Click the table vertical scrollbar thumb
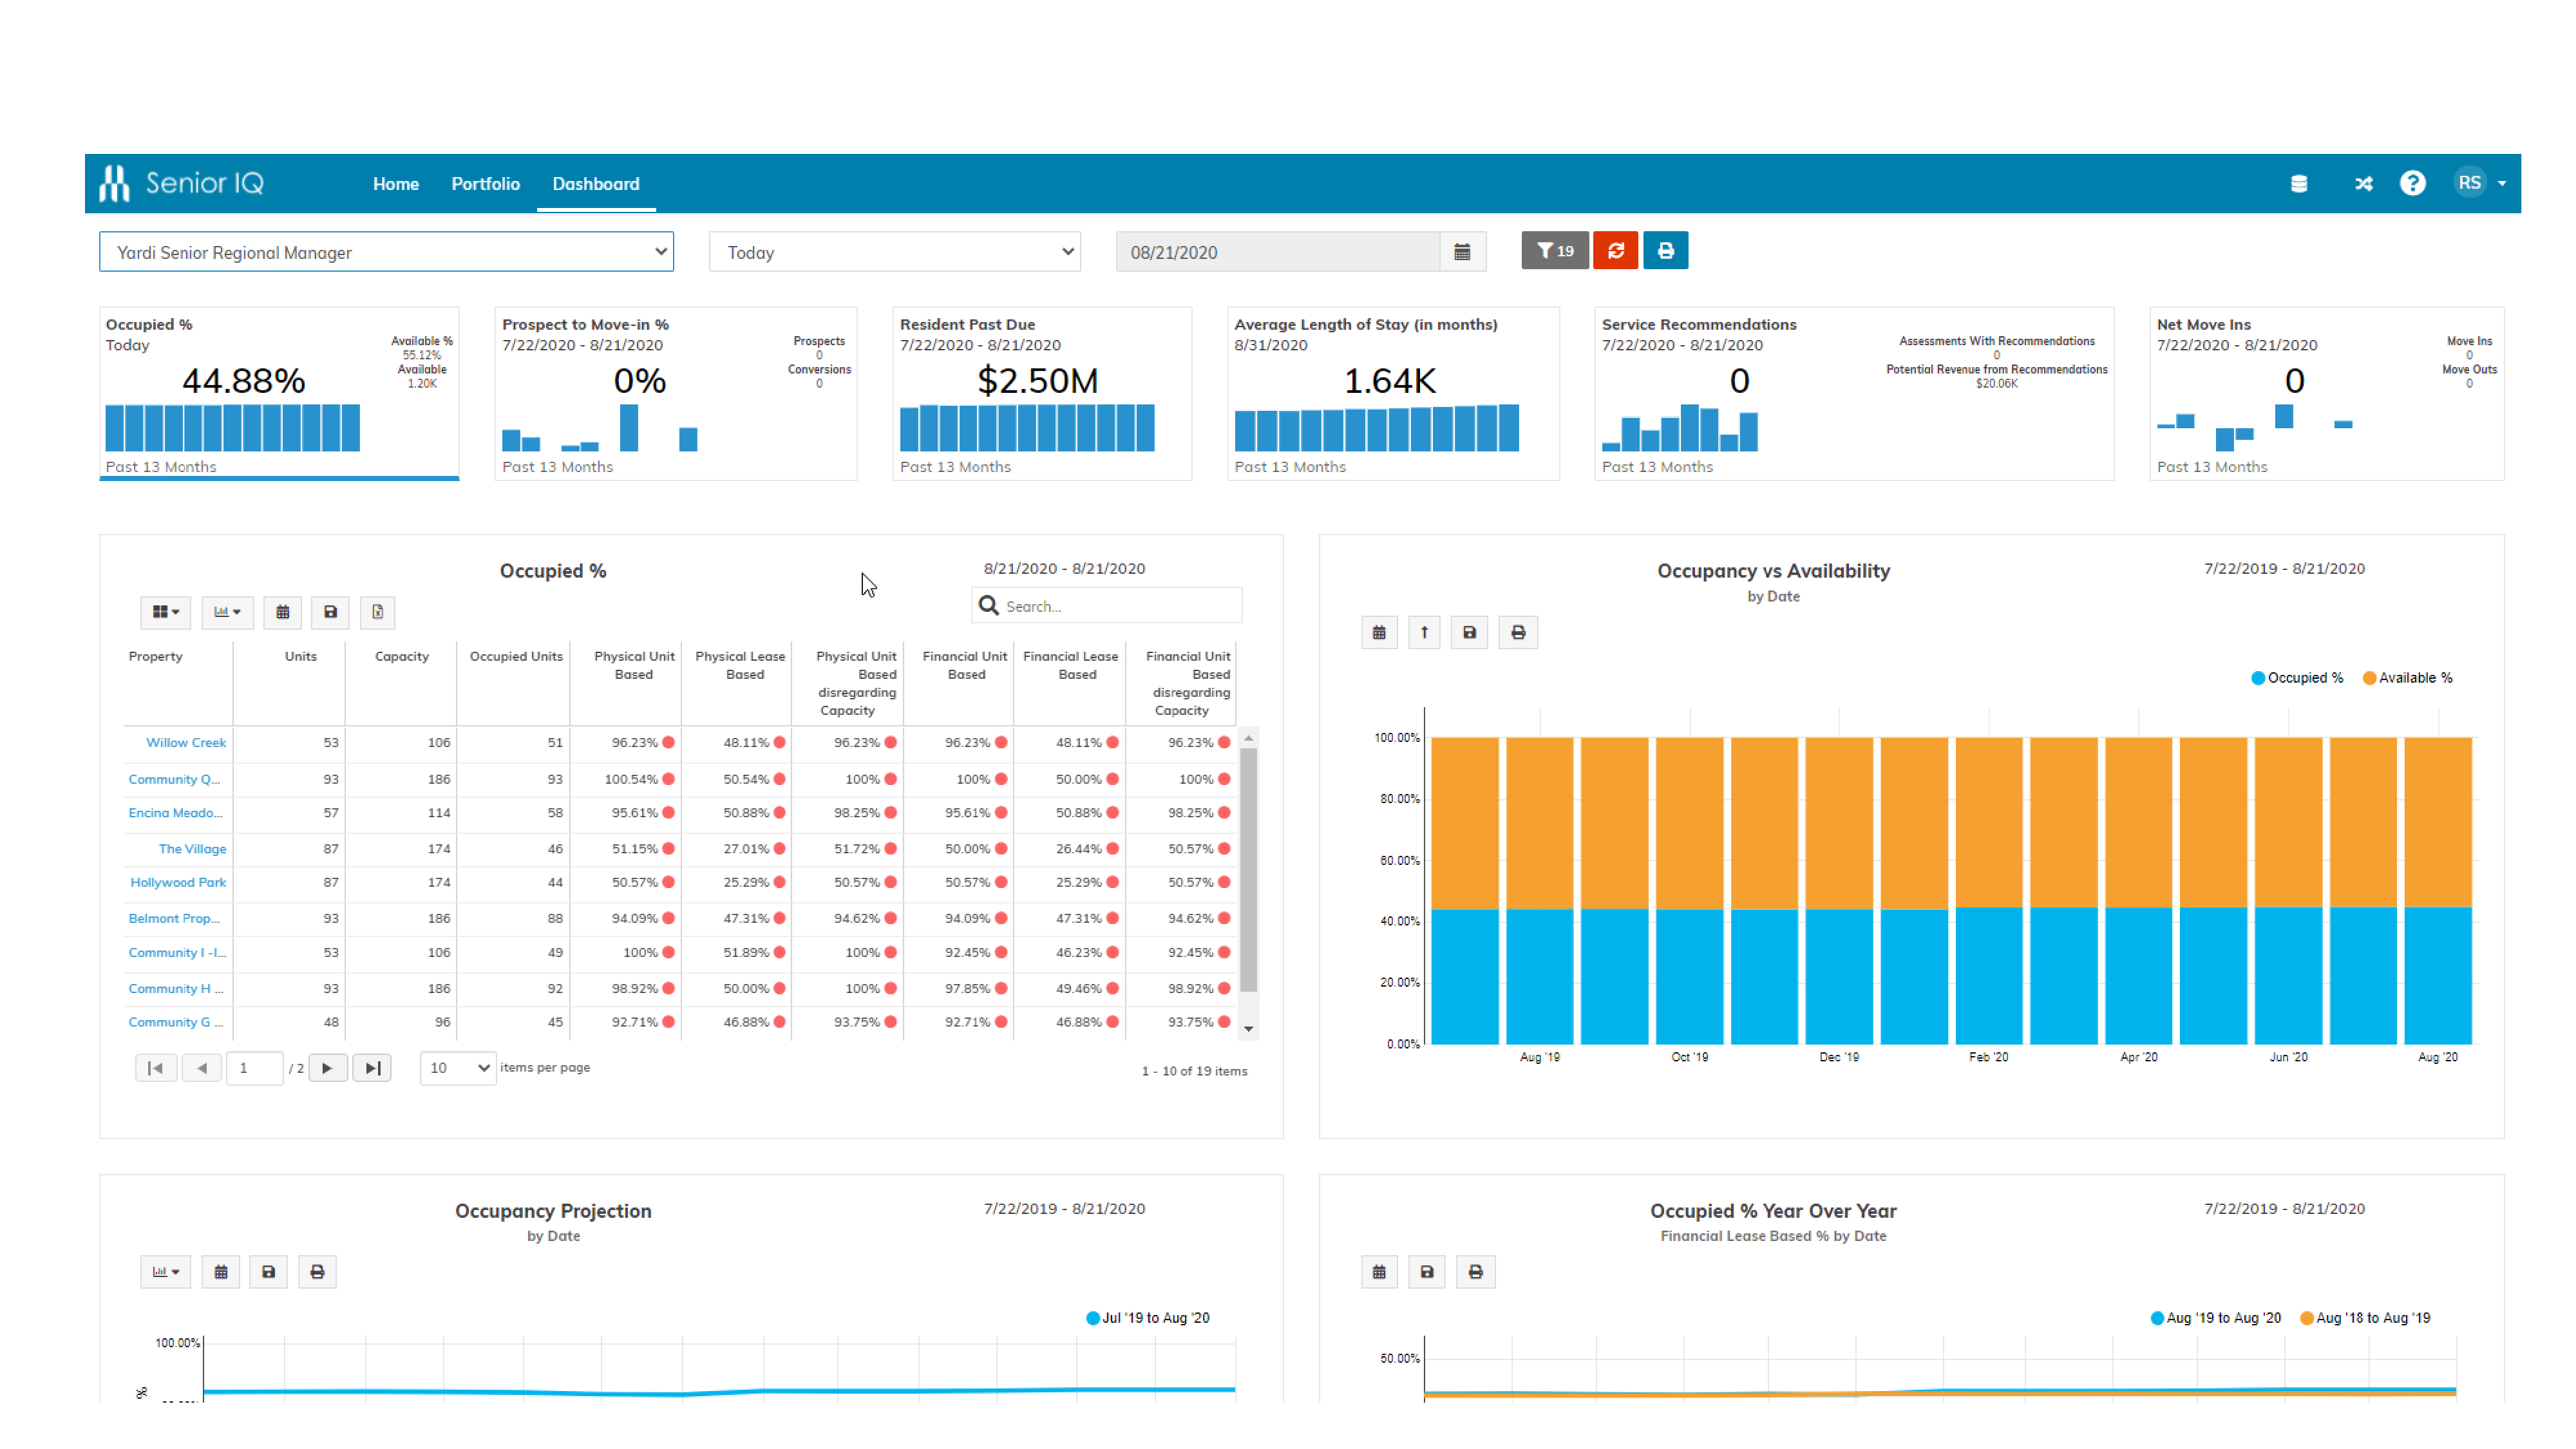 tap(1248, 870)
